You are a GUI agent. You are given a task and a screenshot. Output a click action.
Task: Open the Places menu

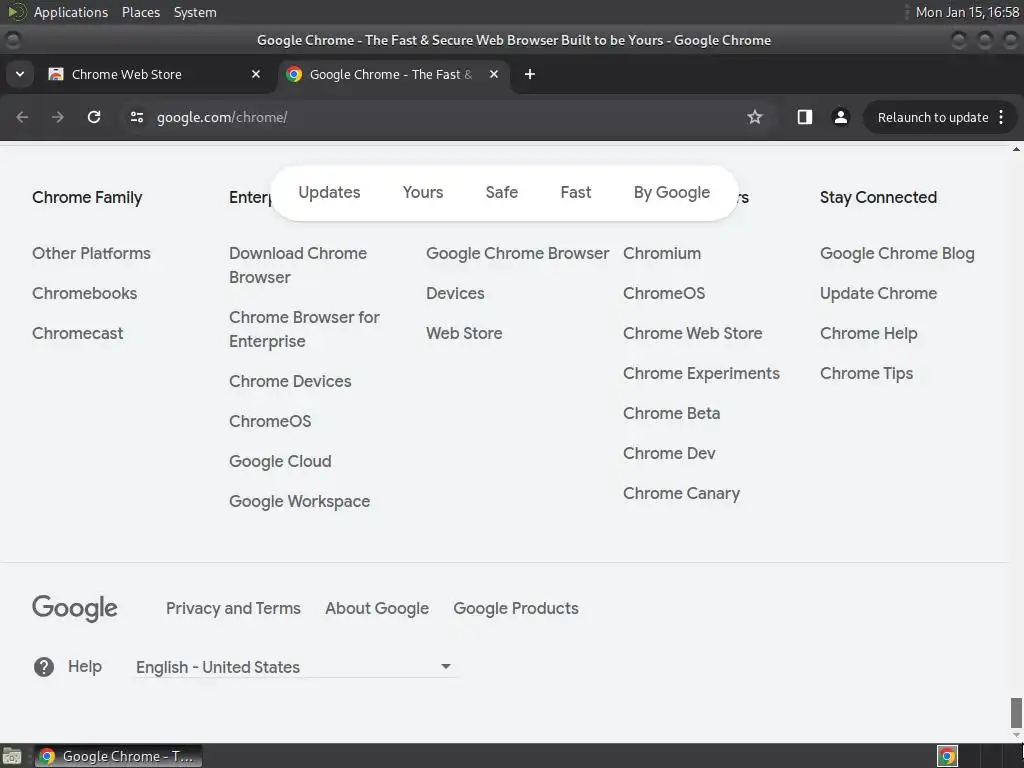140,12
